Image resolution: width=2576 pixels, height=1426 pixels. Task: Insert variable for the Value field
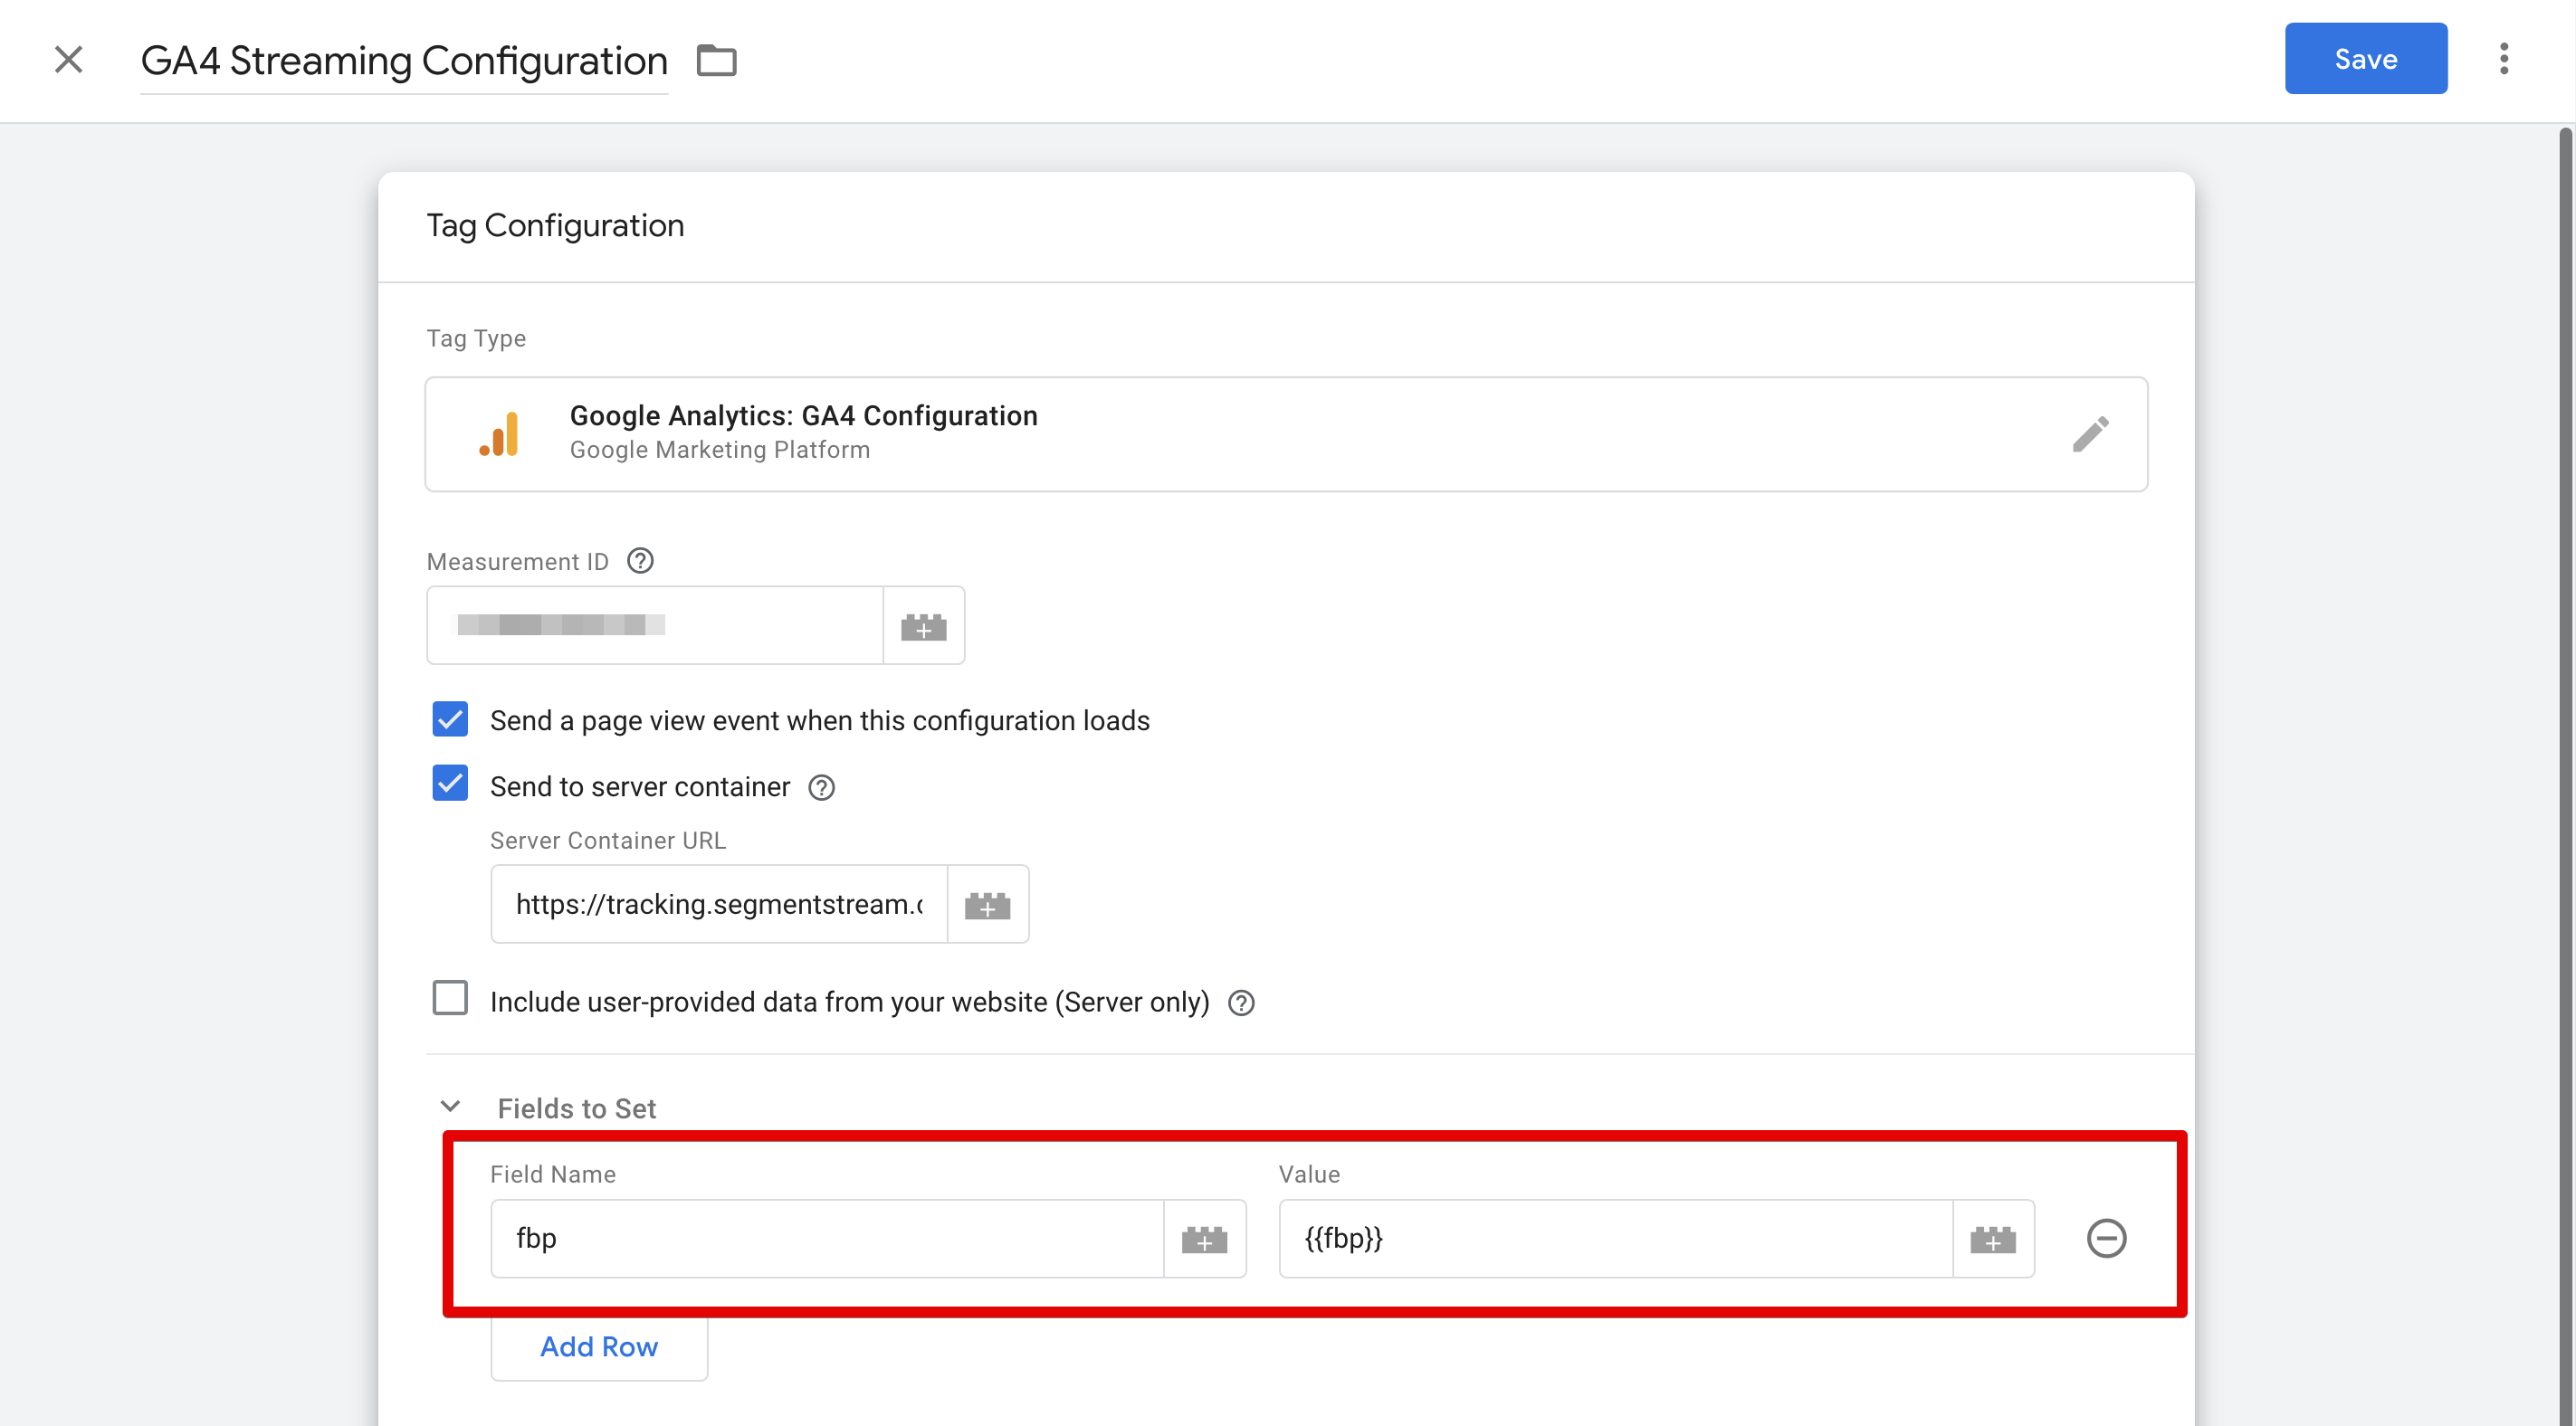tap(1993, 1238)
